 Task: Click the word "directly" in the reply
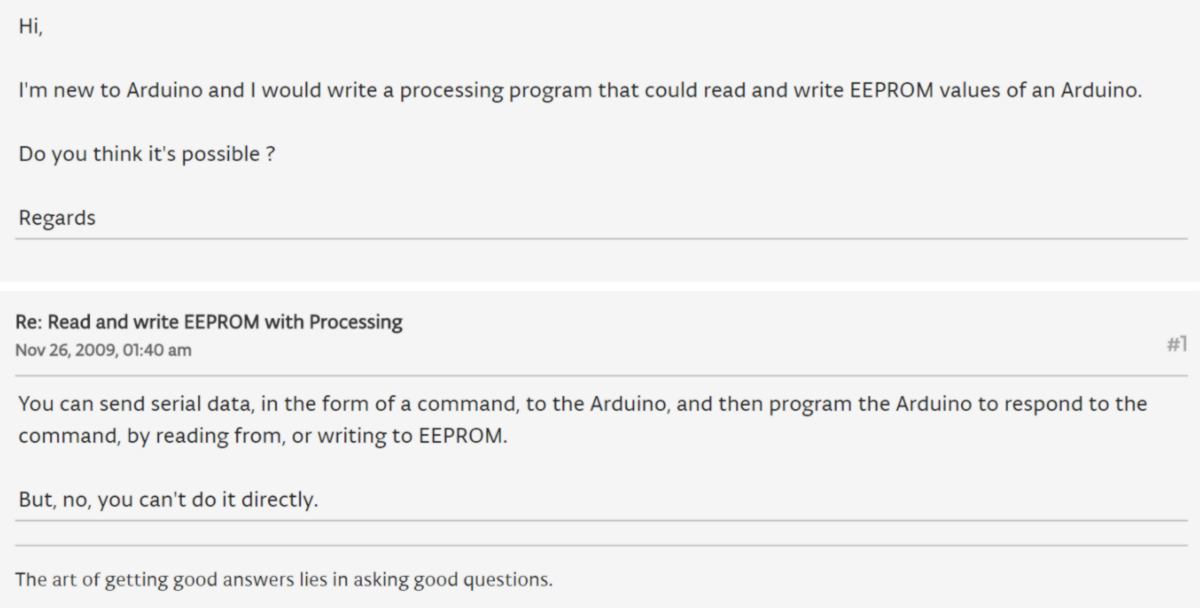(x=279, y=500)
